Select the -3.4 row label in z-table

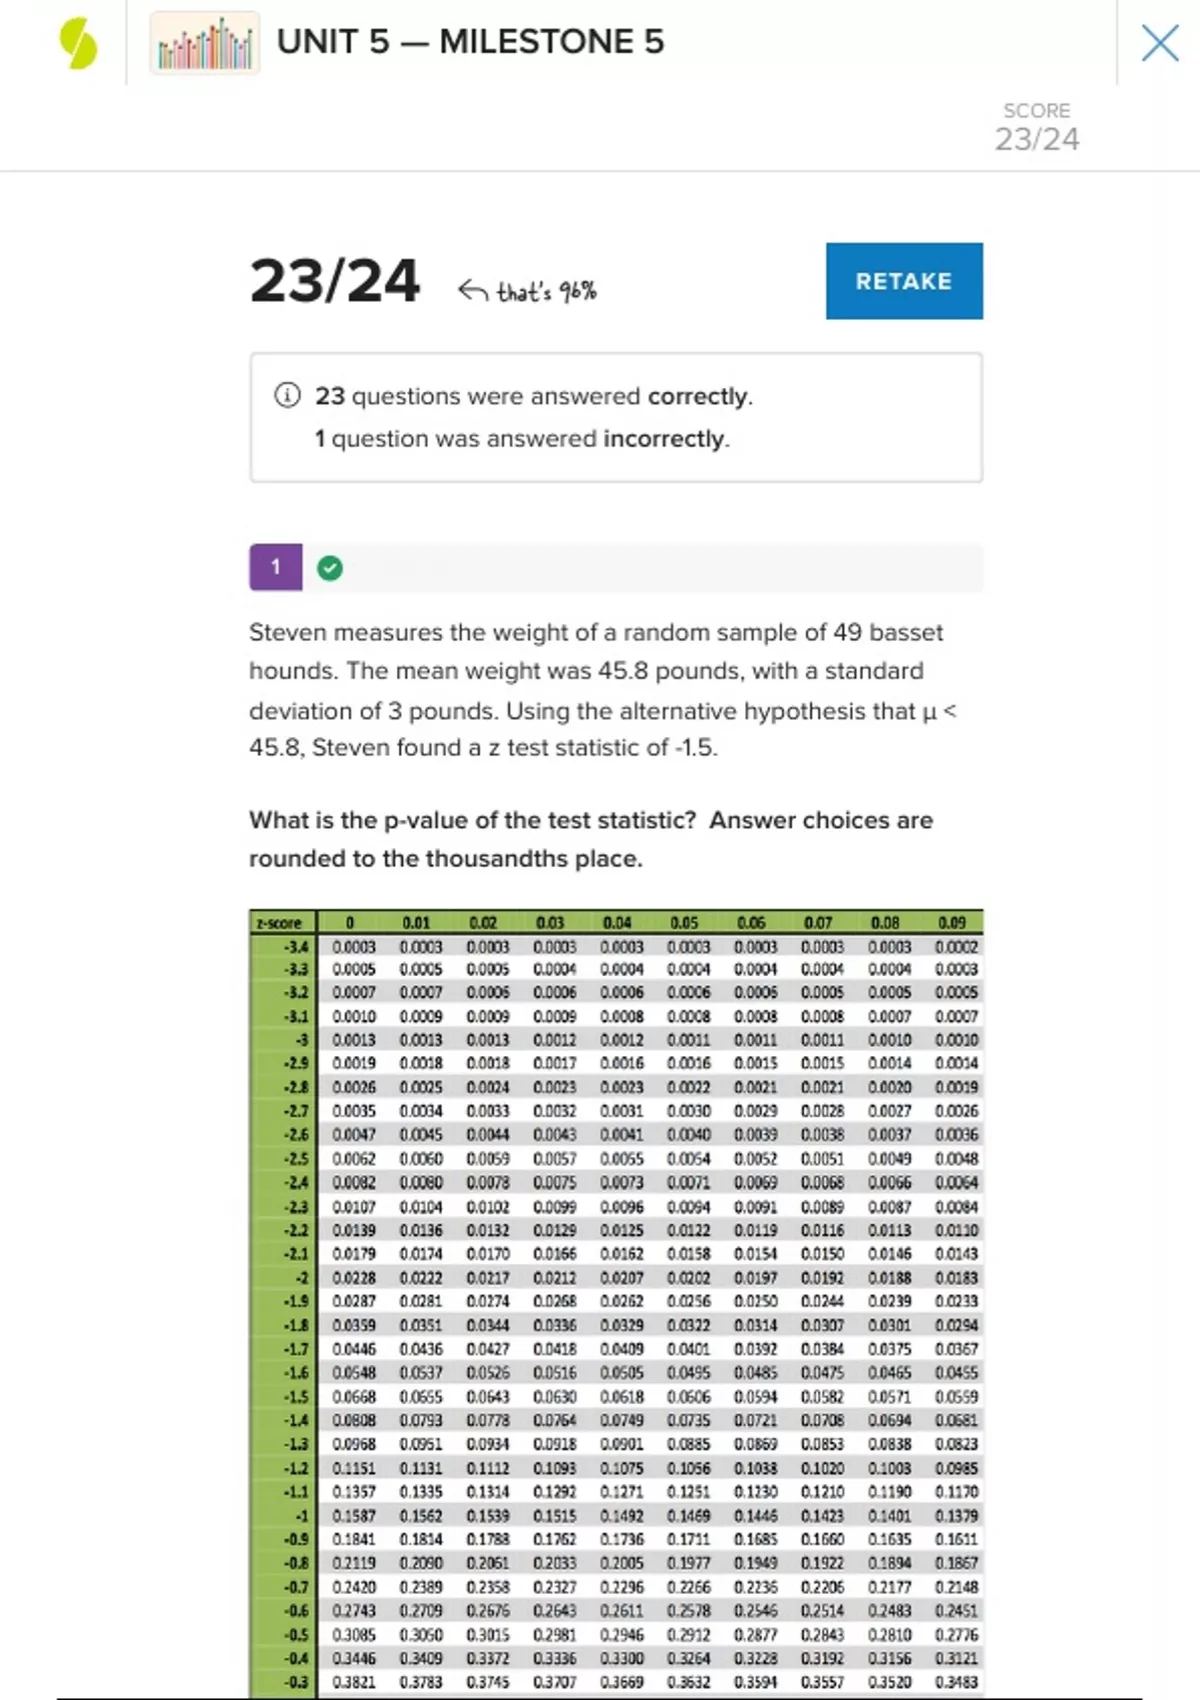pyautogui.click(x=295, y=946)
